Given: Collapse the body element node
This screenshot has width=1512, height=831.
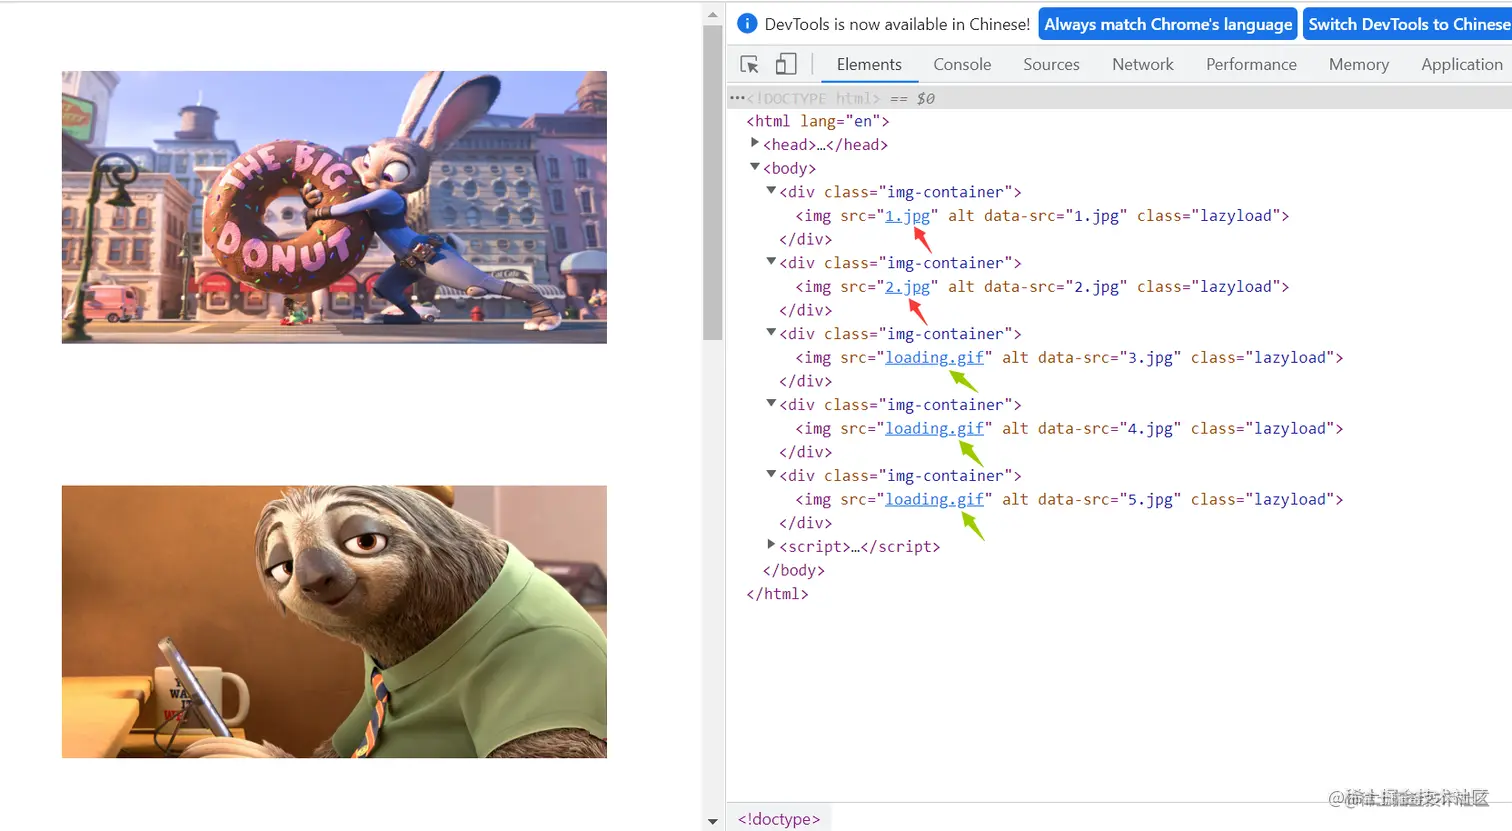Looking at the screenshot, I should pos(755,167).
